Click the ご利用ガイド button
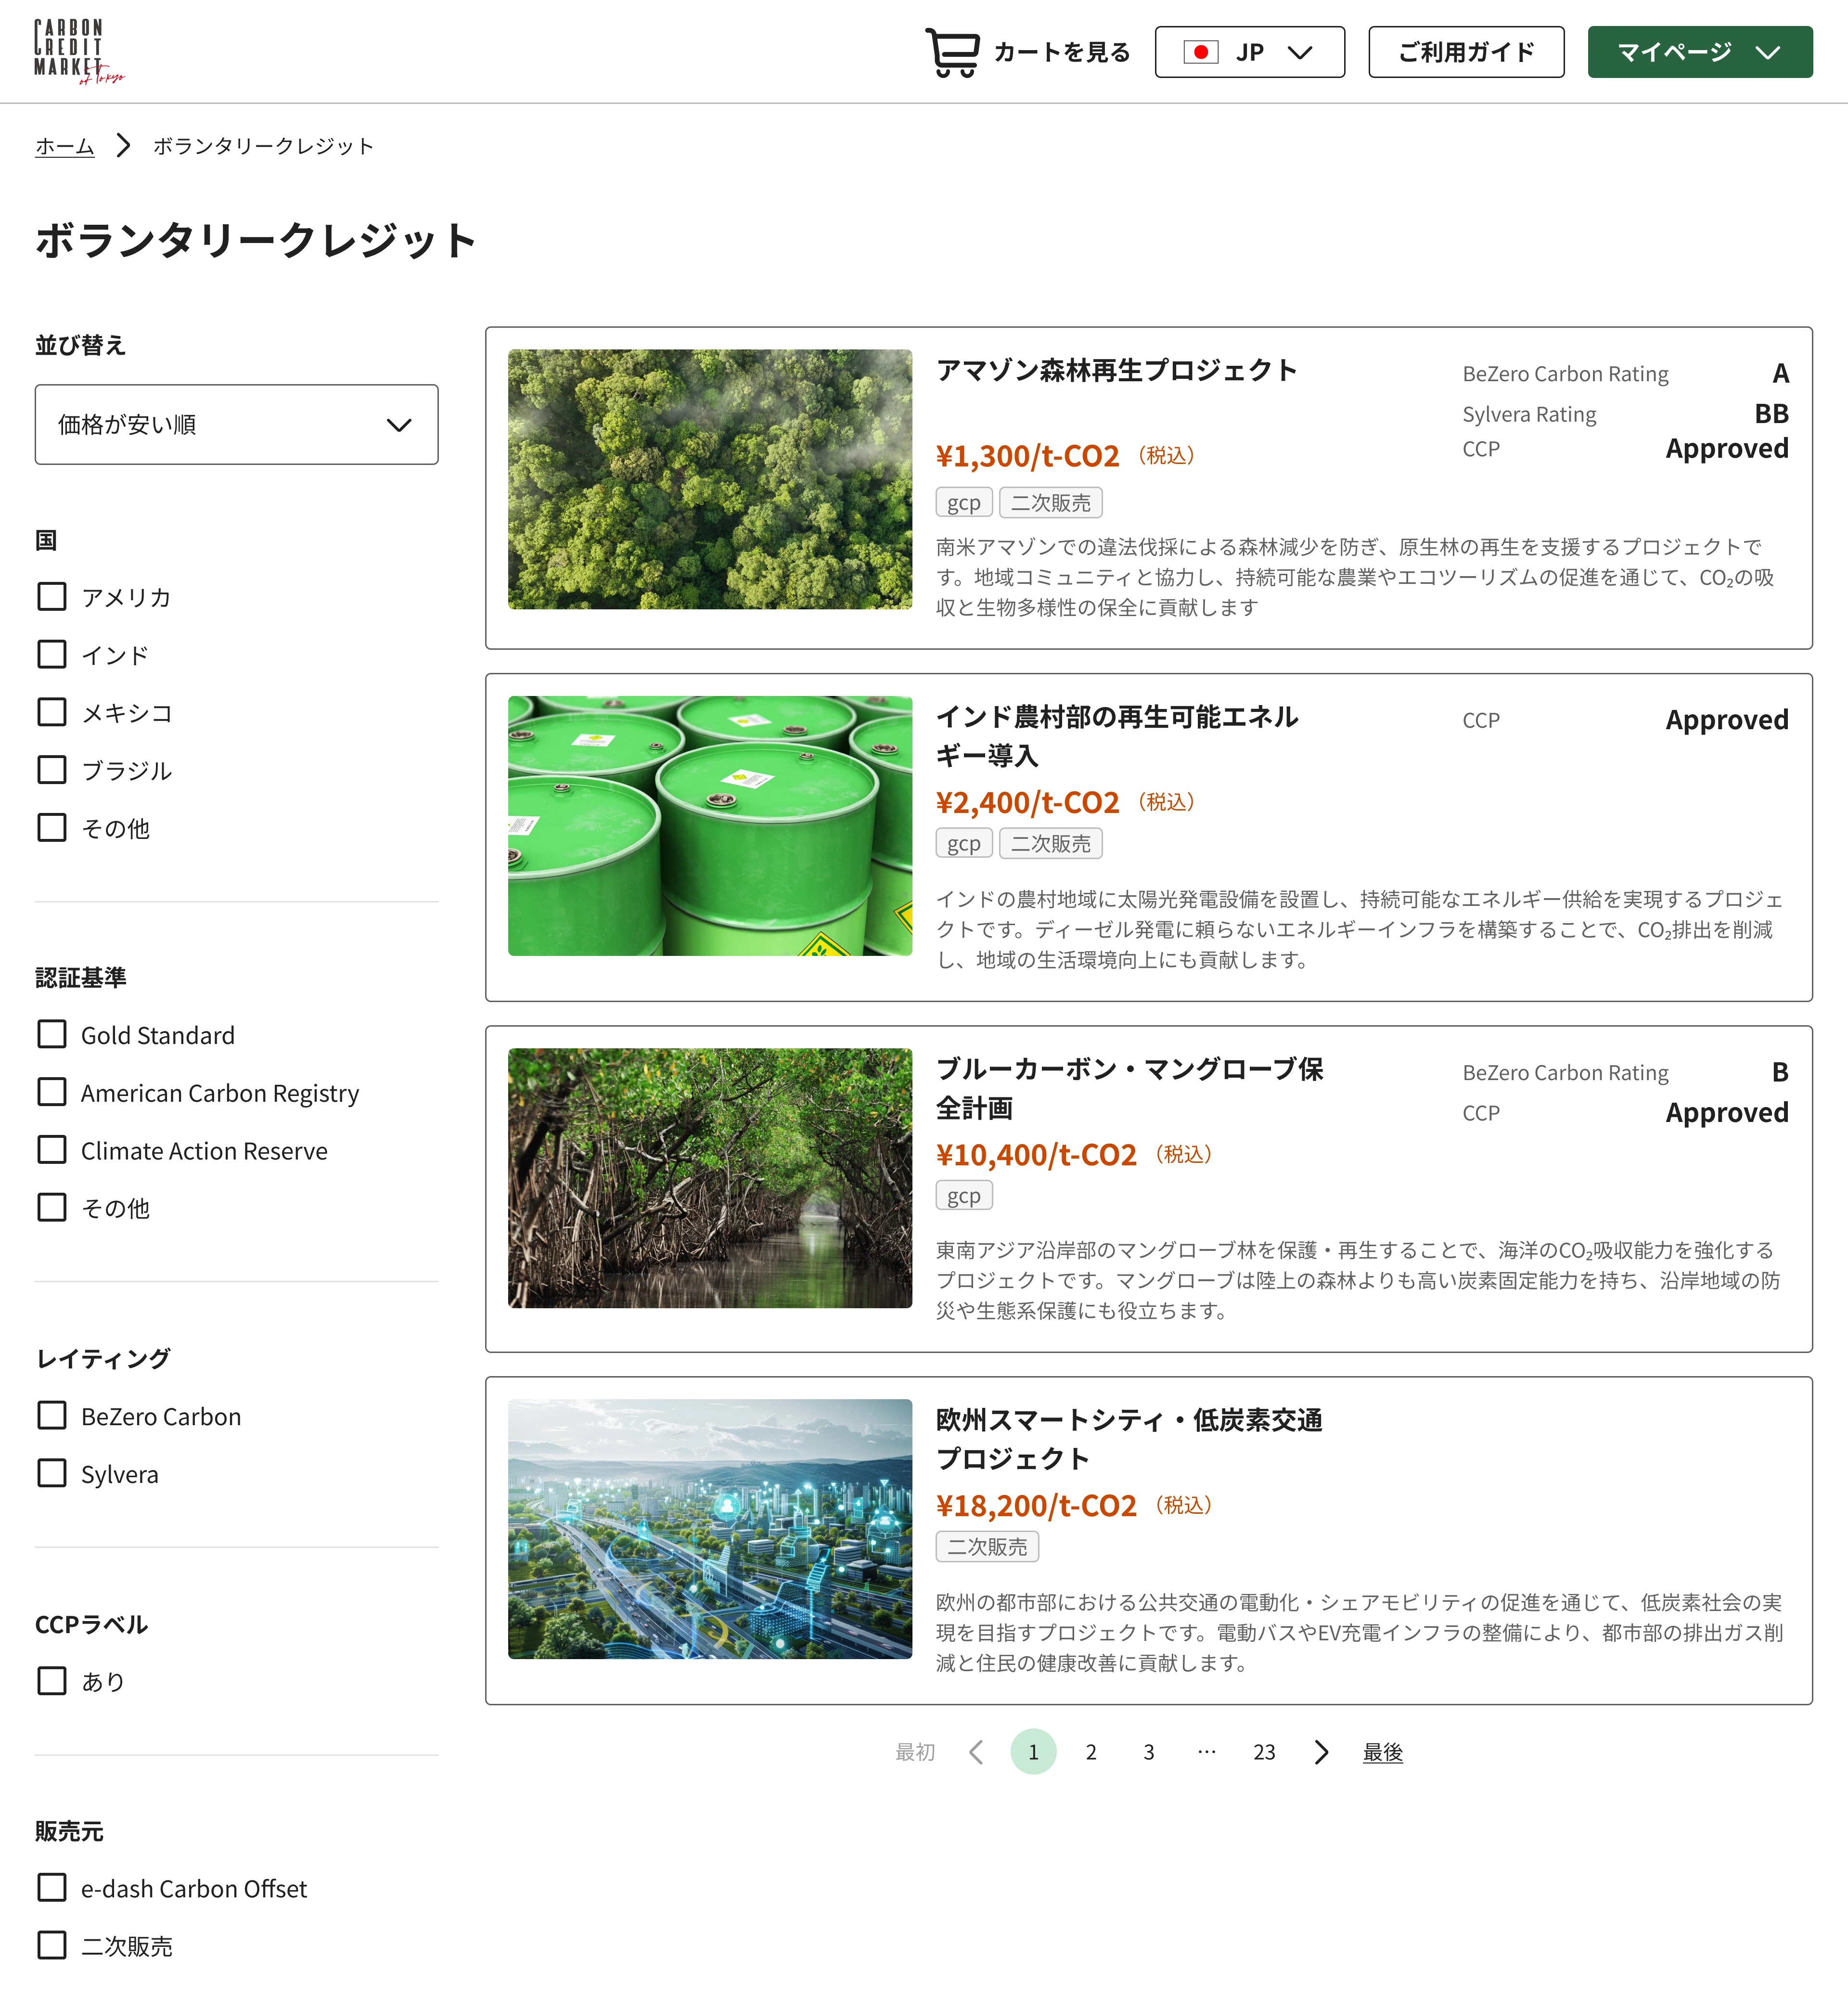Image resolution: width=1848 pixels, height=1997 pixels. 1466,52
